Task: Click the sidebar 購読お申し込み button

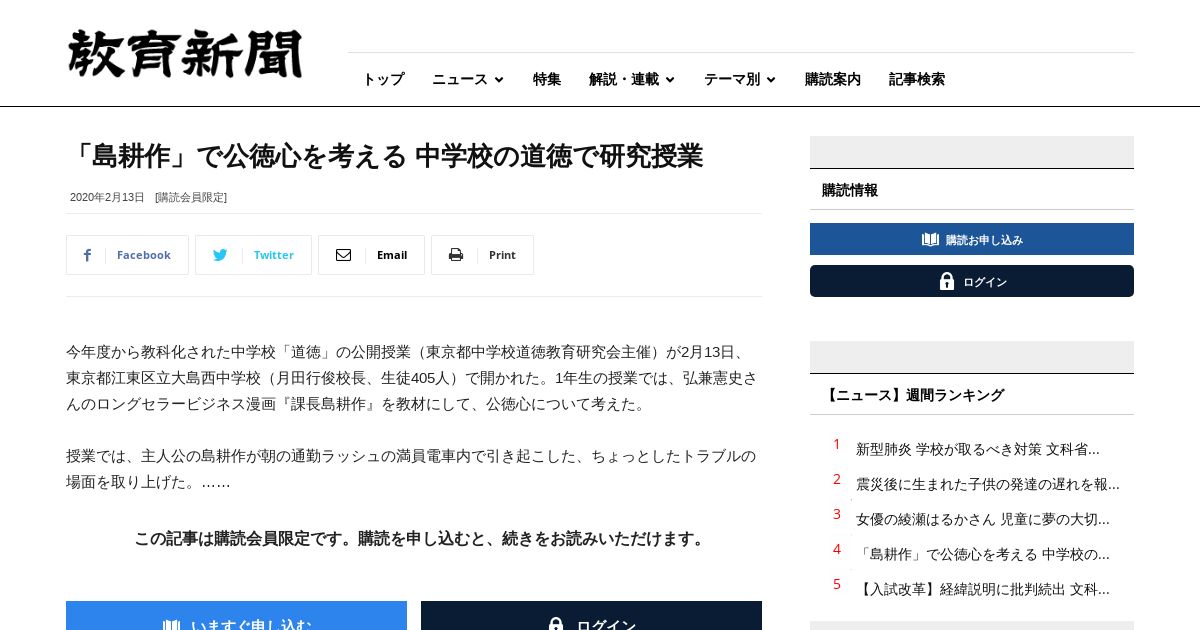Action: pos(972,239)
